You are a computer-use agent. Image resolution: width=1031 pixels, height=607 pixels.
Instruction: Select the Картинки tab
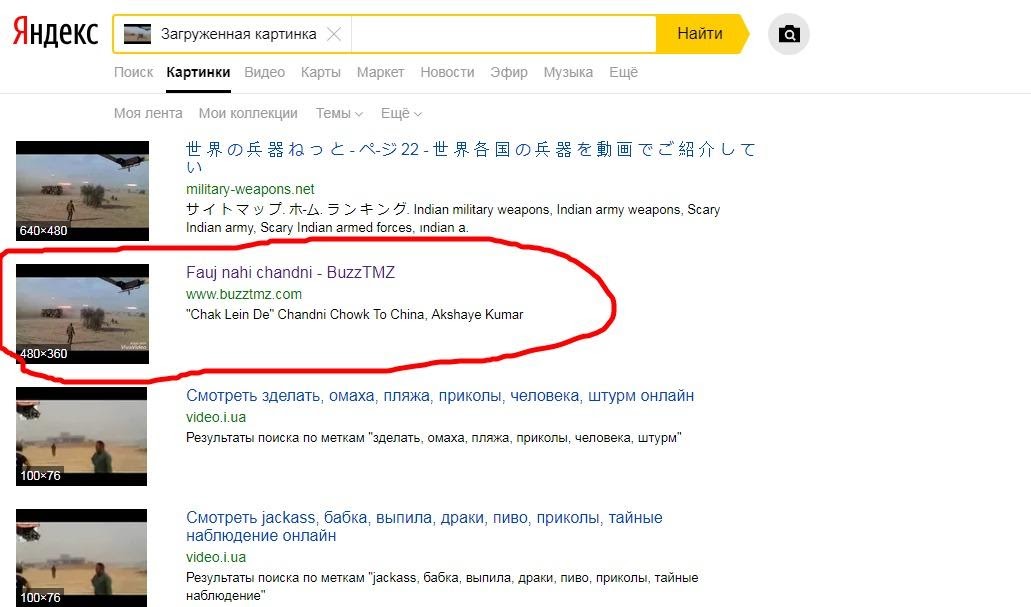[x=198, y=72]
